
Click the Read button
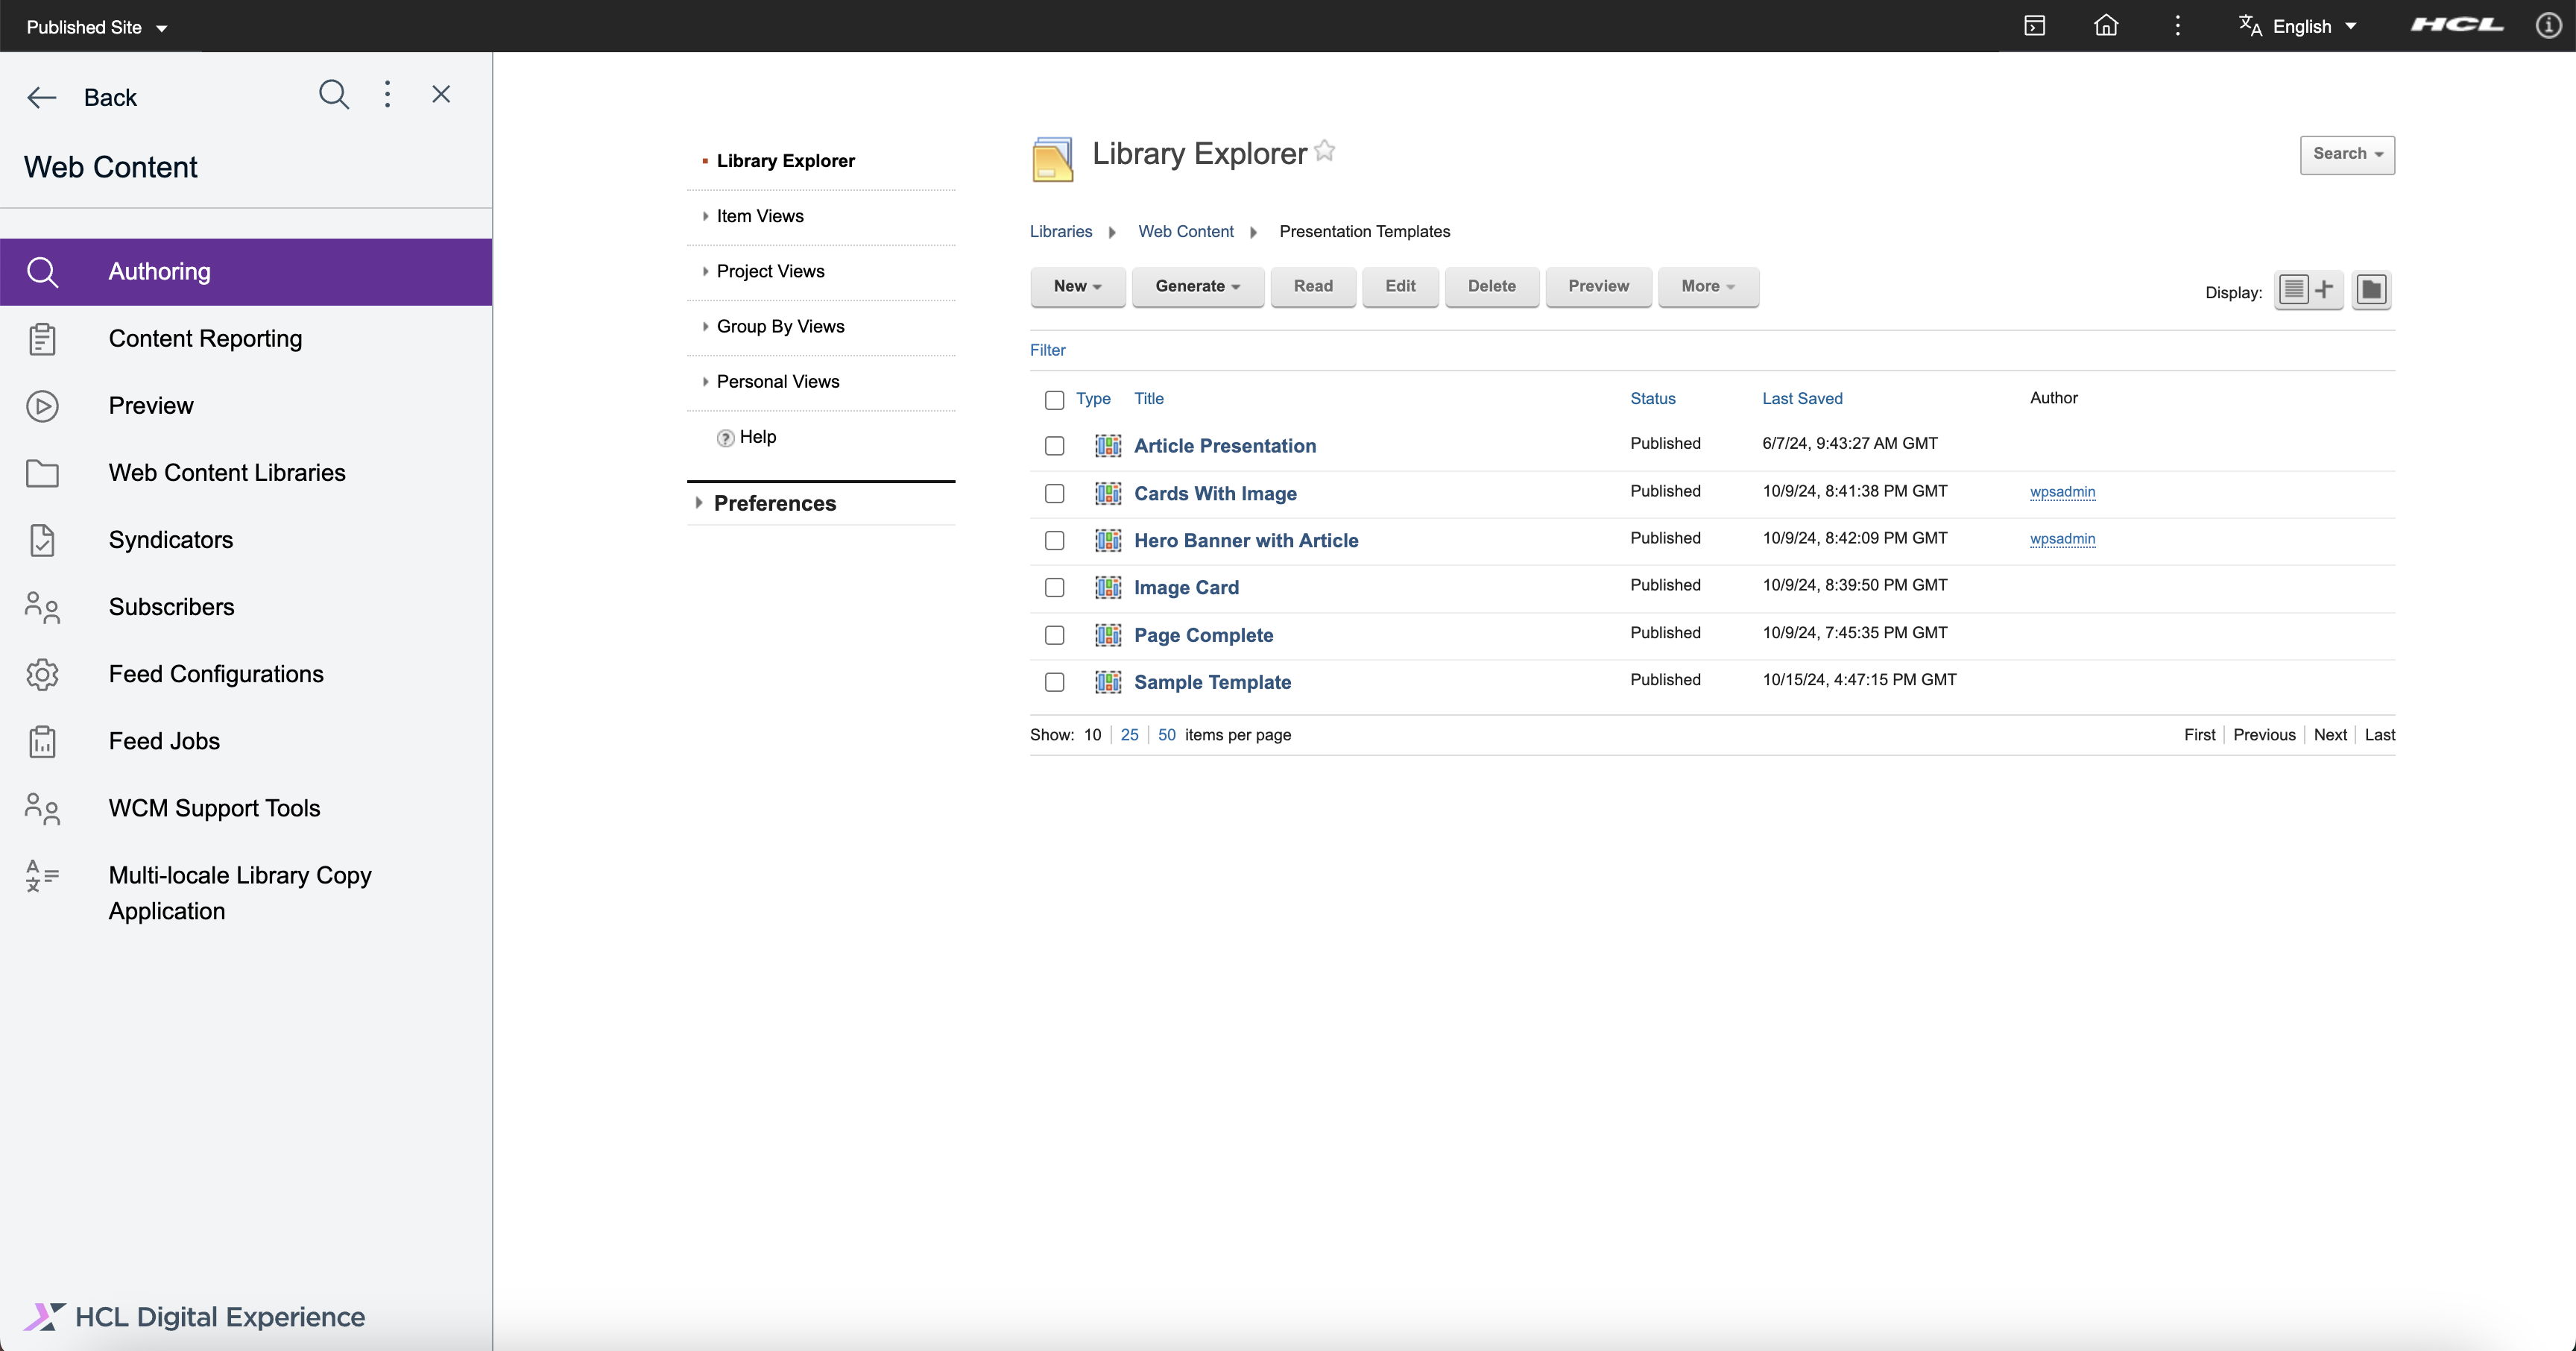(x=1313, y=287)
